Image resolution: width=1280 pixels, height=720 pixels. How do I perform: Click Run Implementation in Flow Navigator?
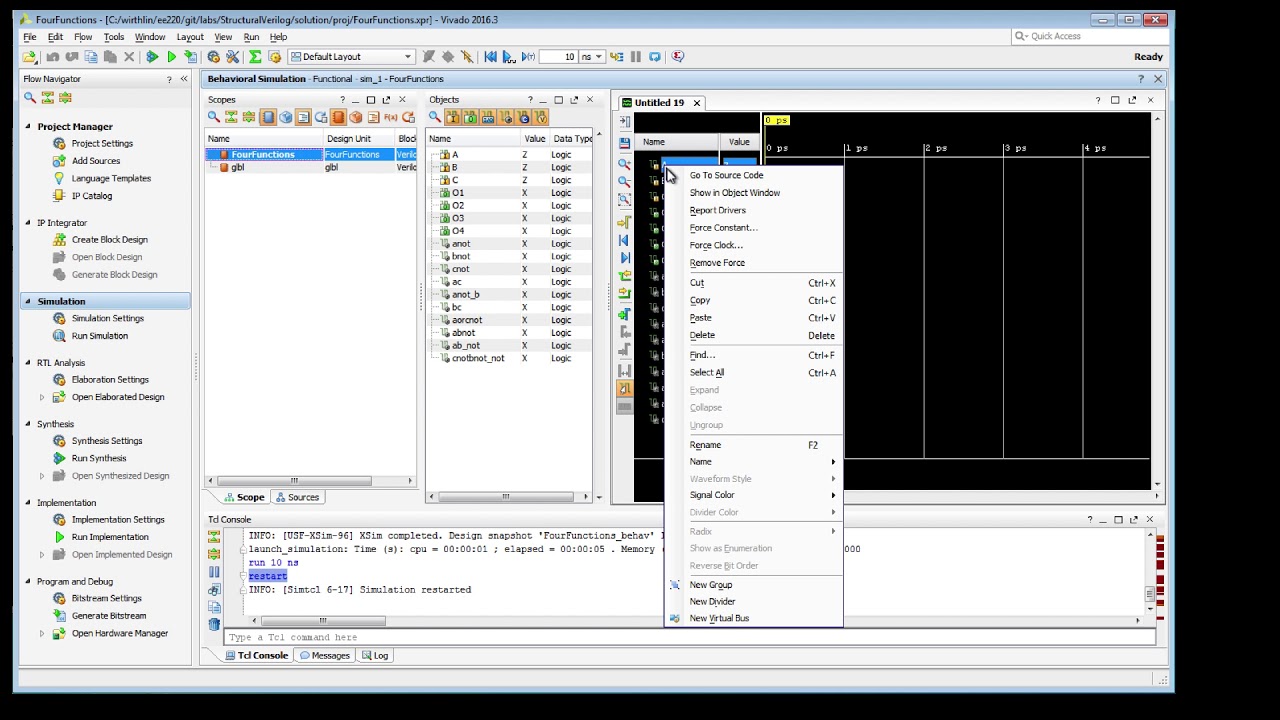pos(110,537)
